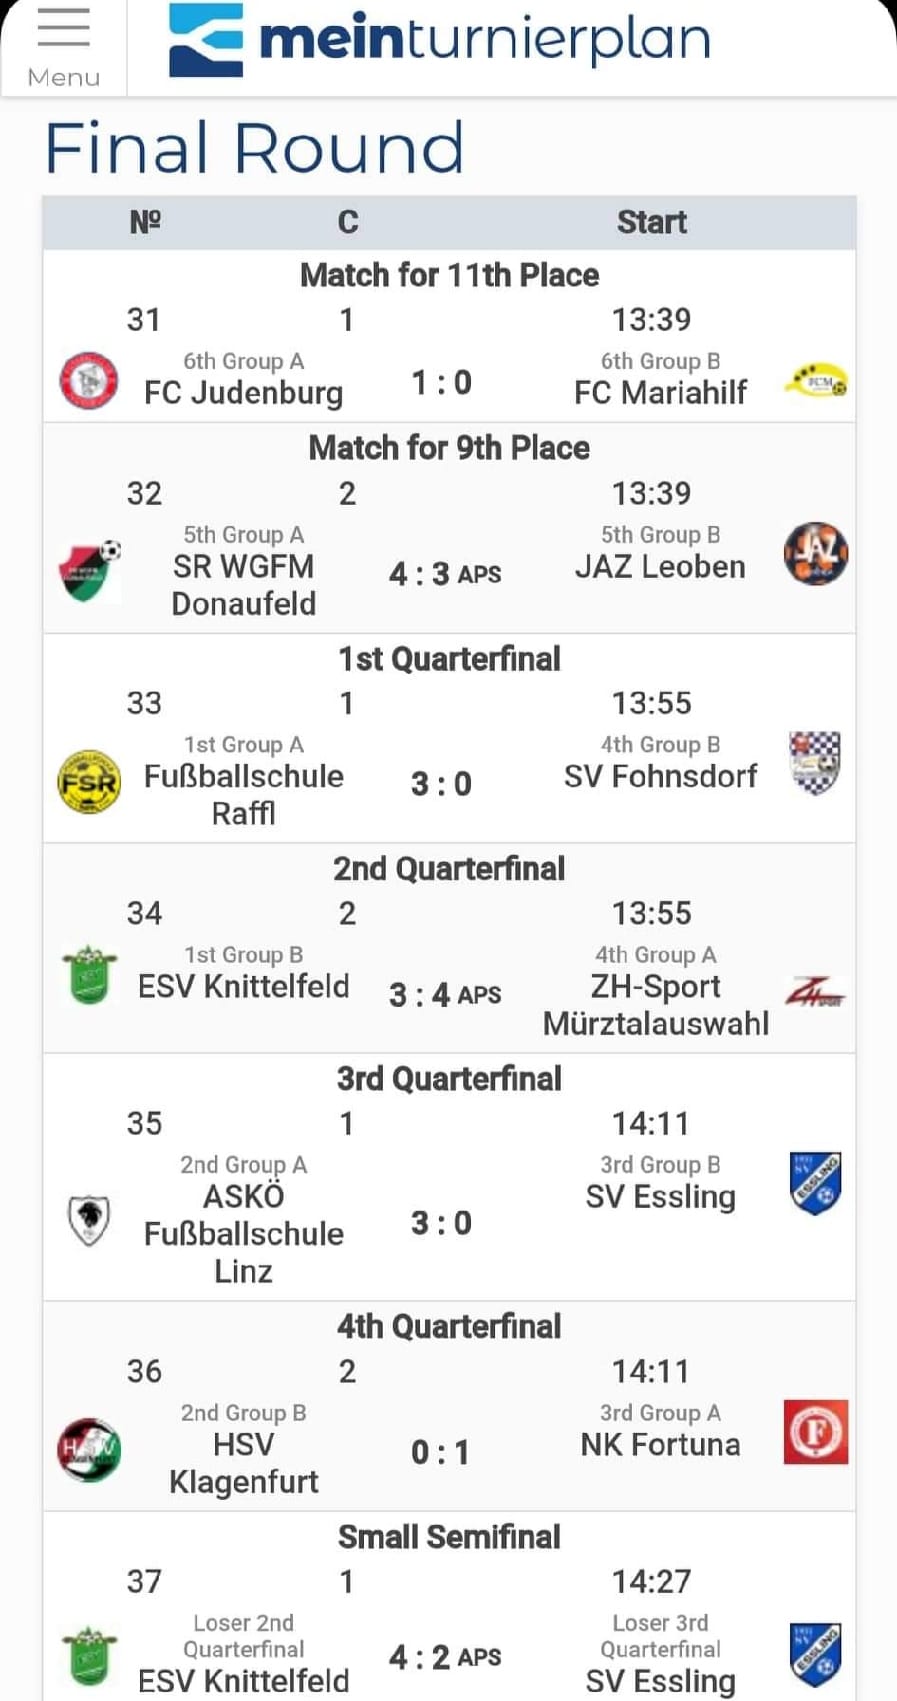Click SR WGFM Donaufeld team crest
Screen dimensions: 897x1701
90,570
